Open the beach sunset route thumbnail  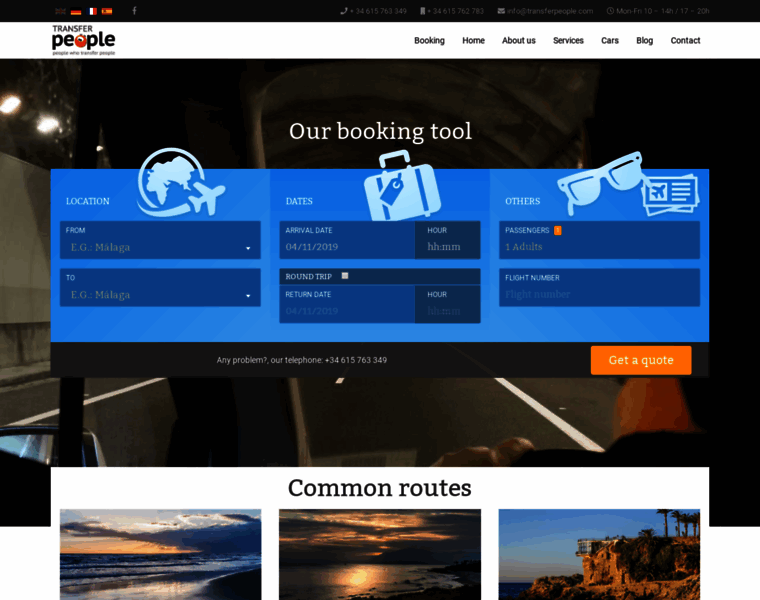point(160,554)
